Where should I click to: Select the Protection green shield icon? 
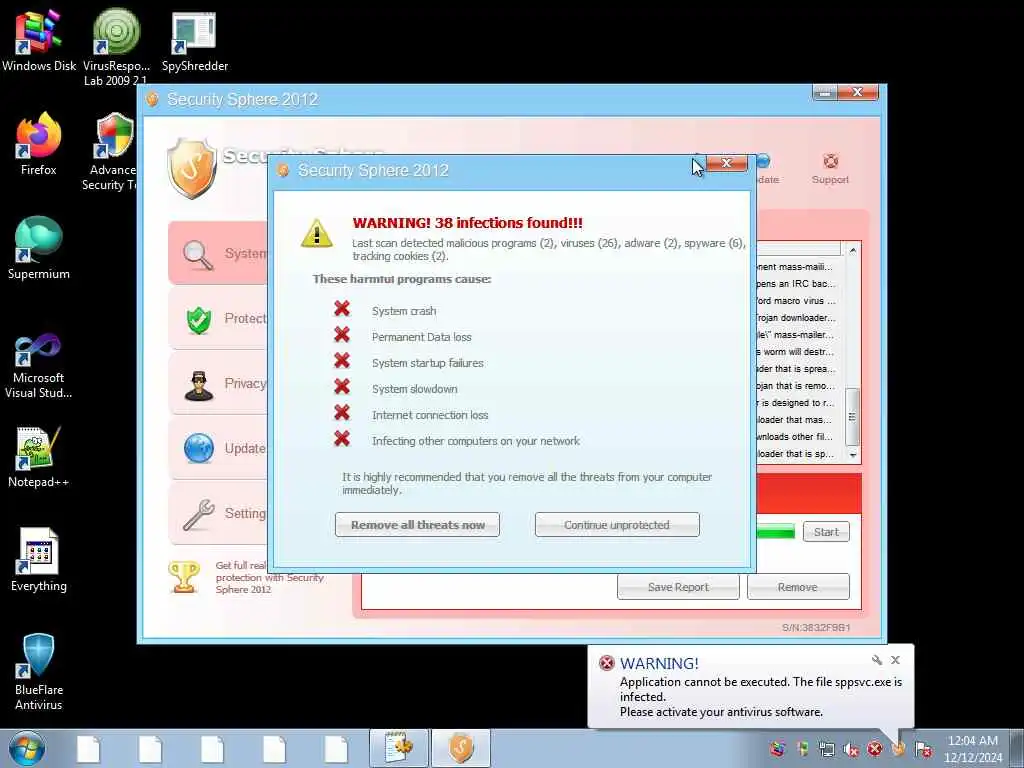[199, 319]
